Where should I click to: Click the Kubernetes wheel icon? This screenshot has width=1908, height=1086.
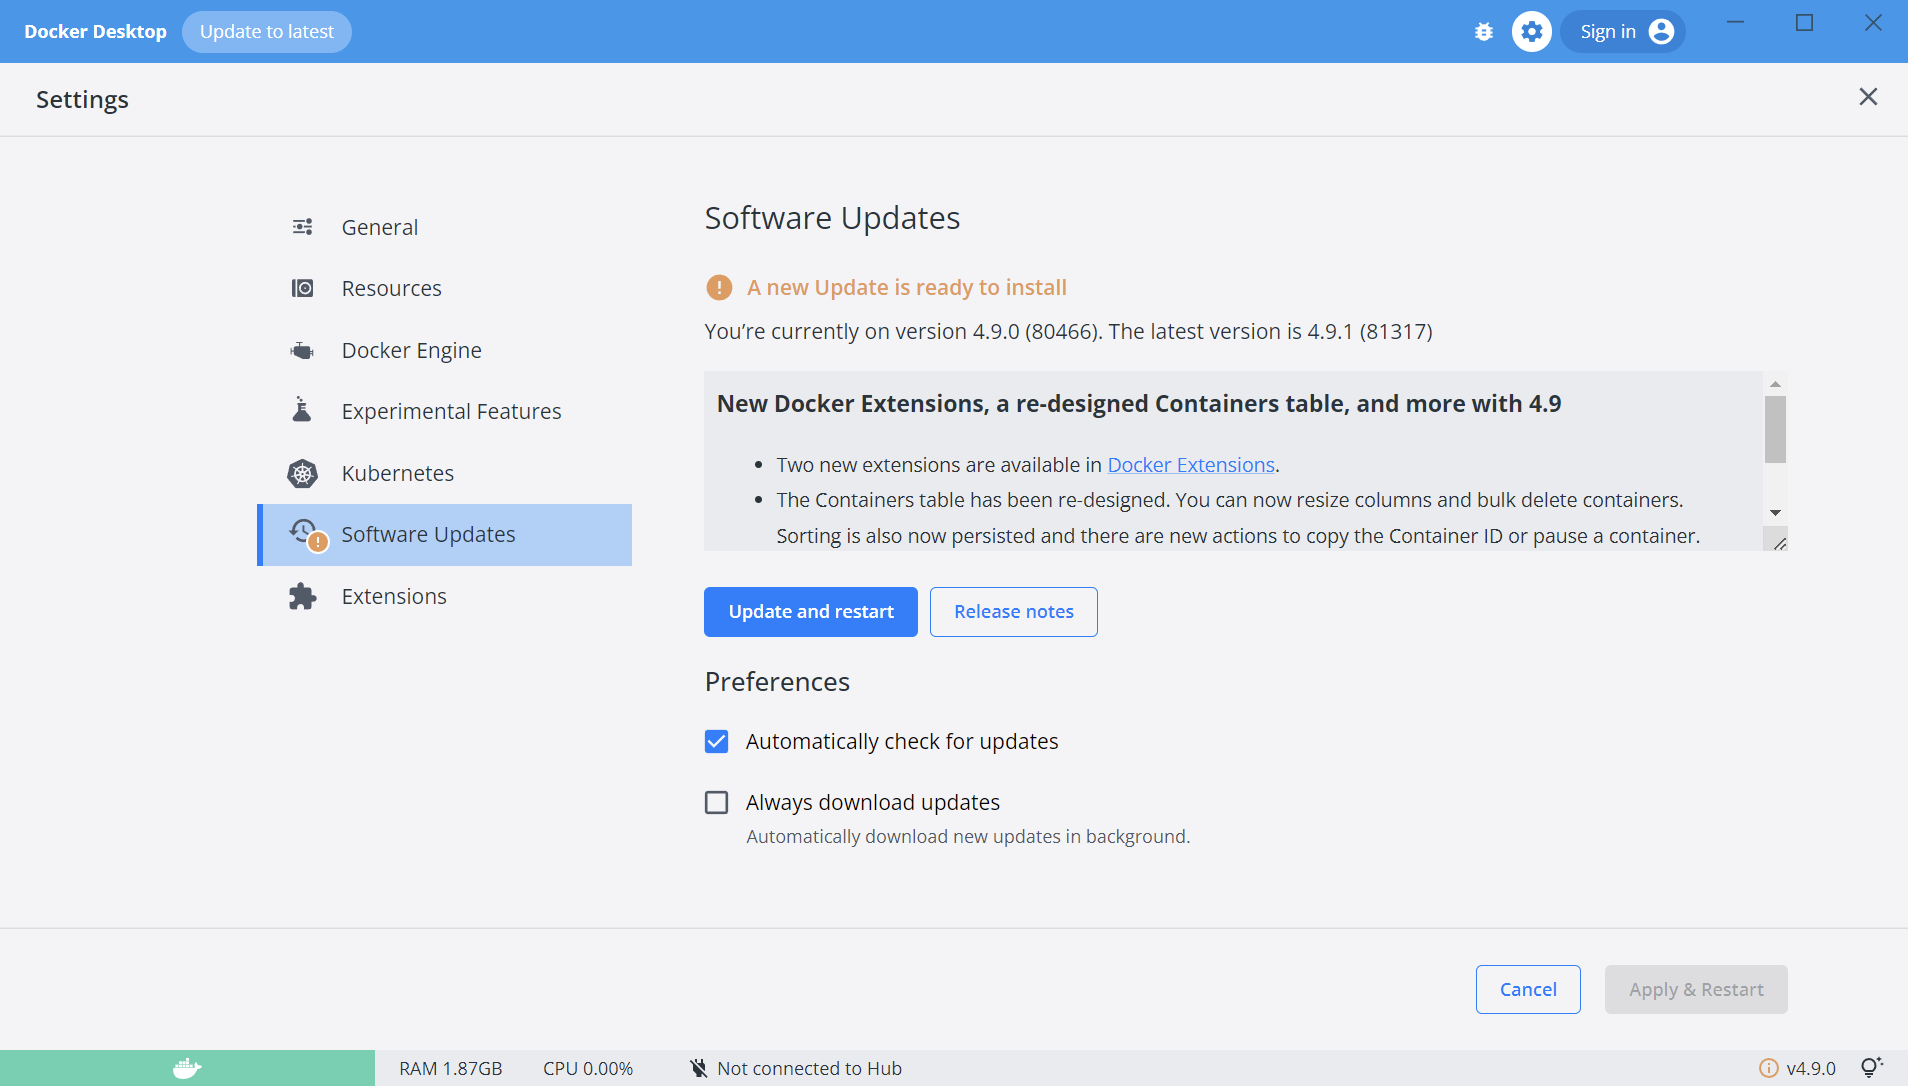pos(302,473)
